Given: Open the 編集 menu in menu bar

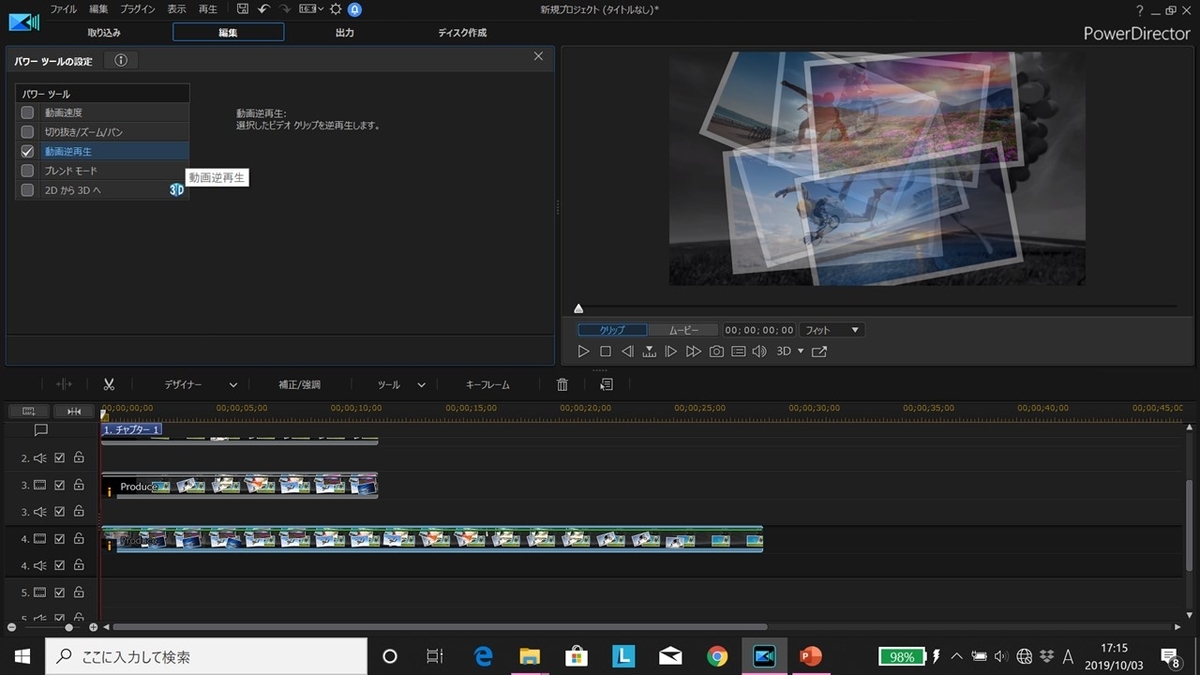Looking at the screenshot, I should click(x=98, y=9).
